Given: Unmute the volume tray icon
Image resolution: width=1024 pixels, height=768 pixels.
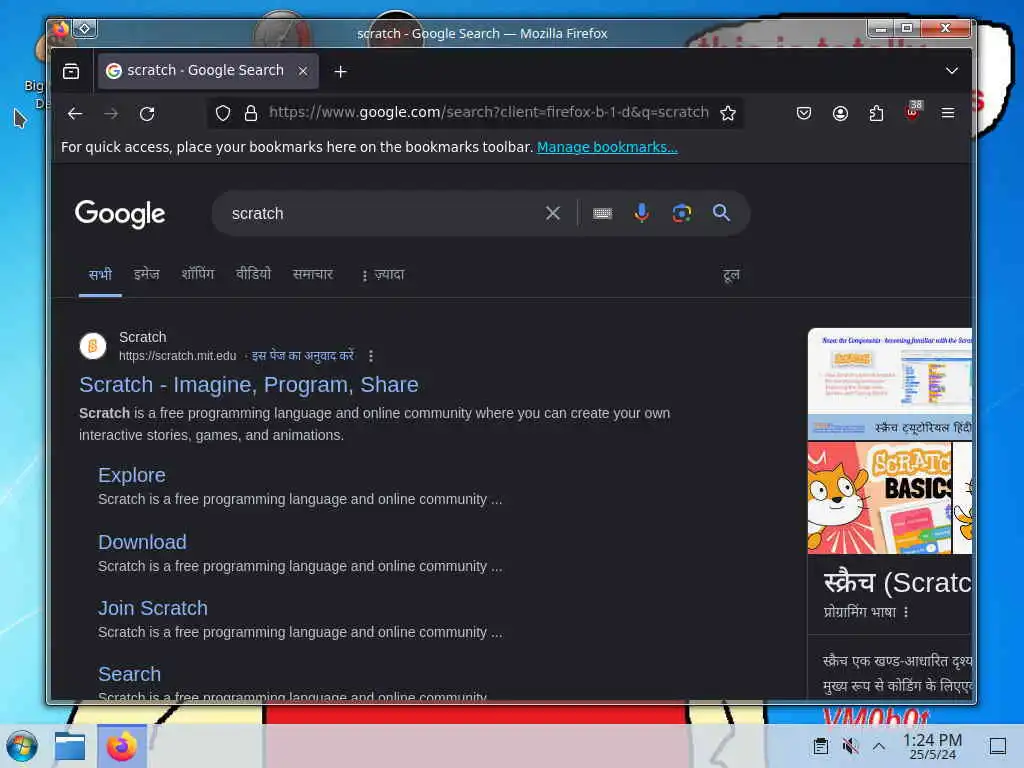Looking at the screenshot, I should 850,746.
